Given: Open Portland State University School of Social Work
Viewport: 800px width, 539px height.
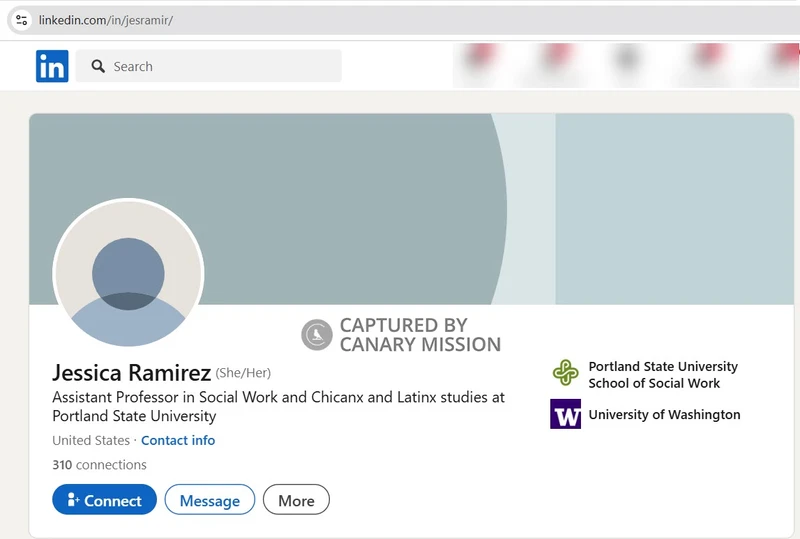Looking at the screenshot, I should 663,375.
